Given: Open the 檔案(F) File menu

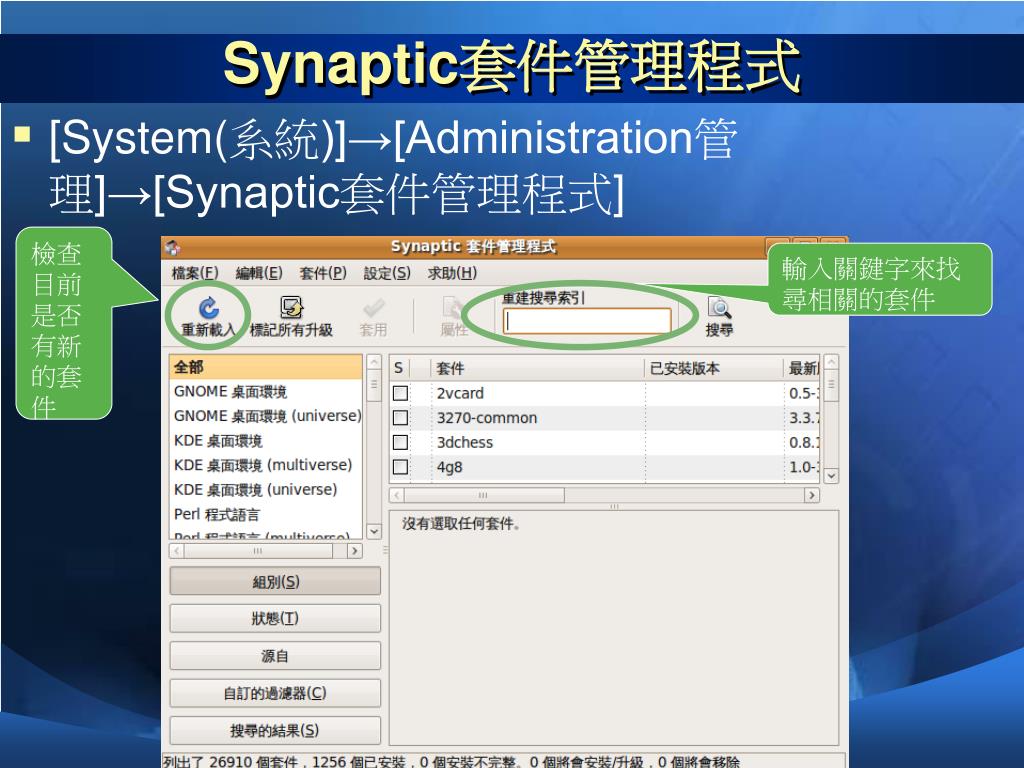Looking at the screenshot, I should coord(195,273).
